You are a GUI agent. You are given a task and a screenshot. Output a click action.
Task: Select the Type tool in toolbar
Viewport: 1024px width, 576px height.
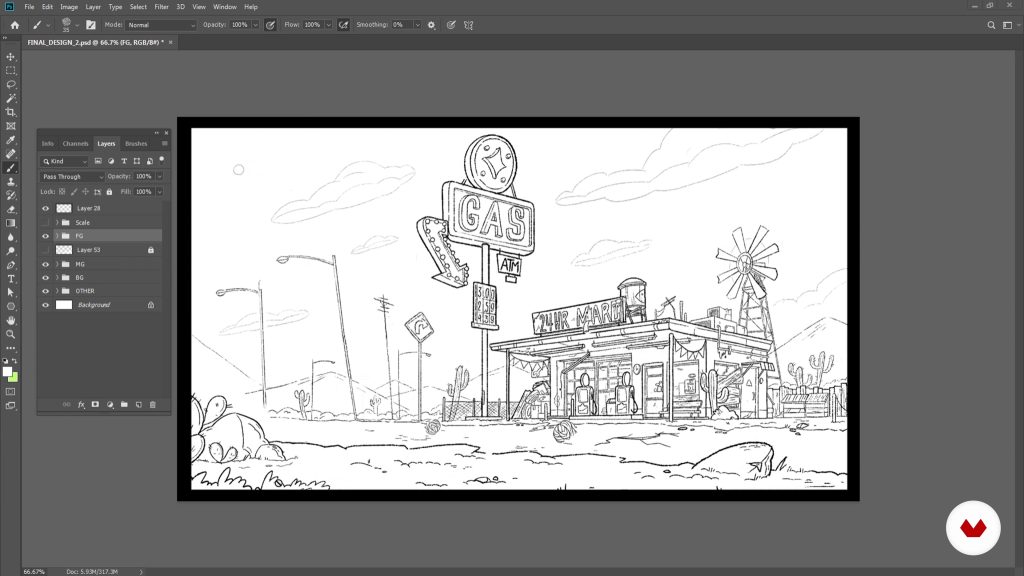pyautogui.click(x=11, y=279)
